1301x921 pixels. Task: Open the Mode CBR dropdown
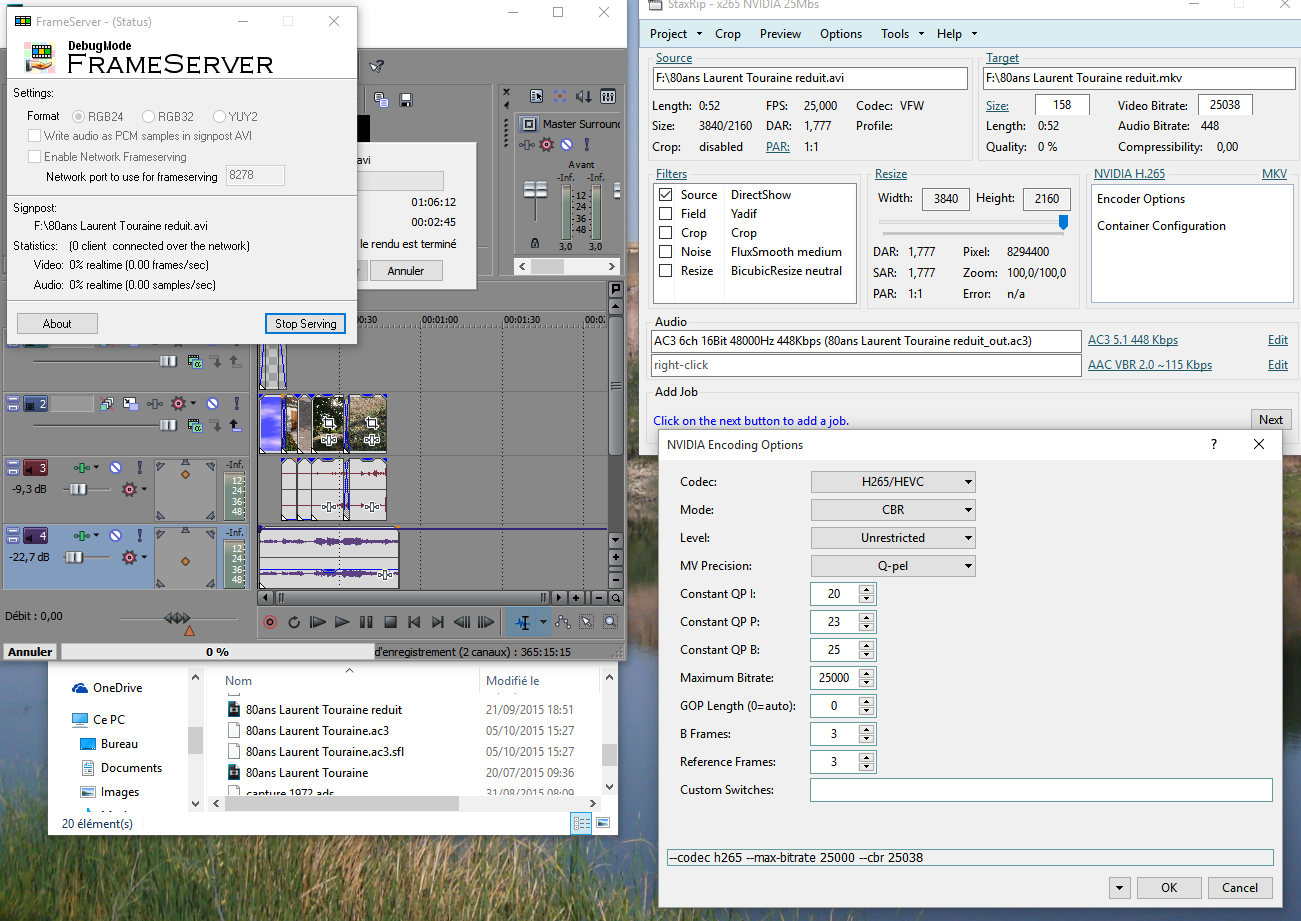[x=893, y=510]
